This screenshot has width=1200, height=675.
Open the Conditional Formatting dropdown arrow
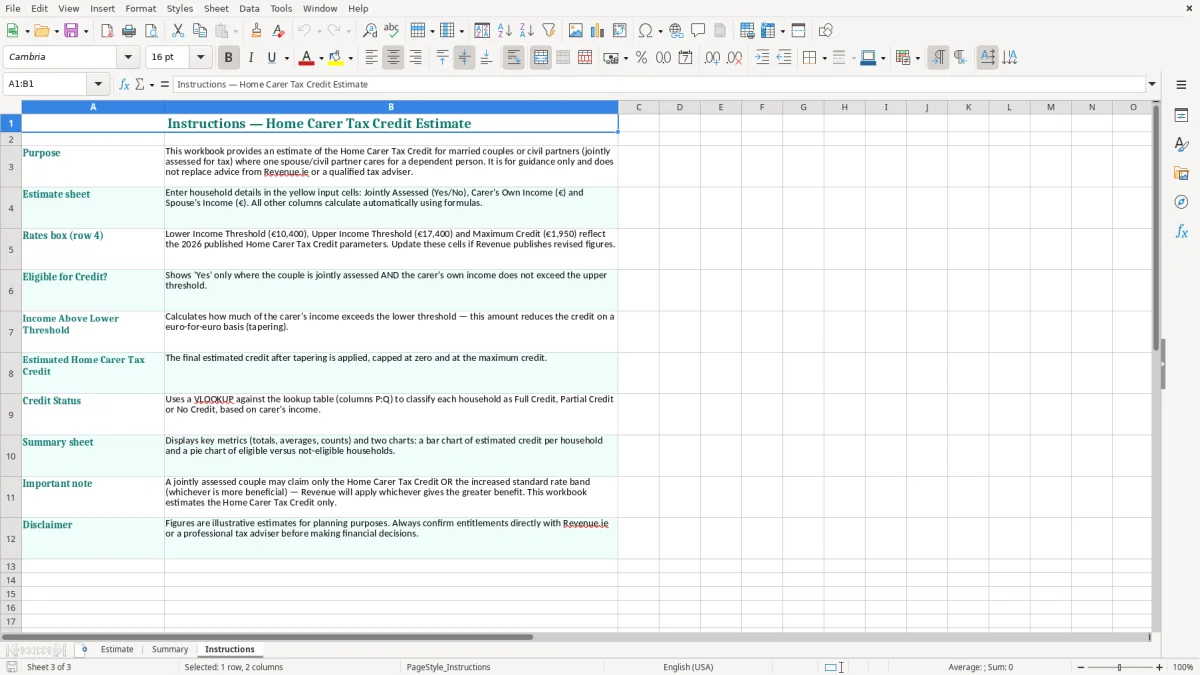click(x=917, y=59)
